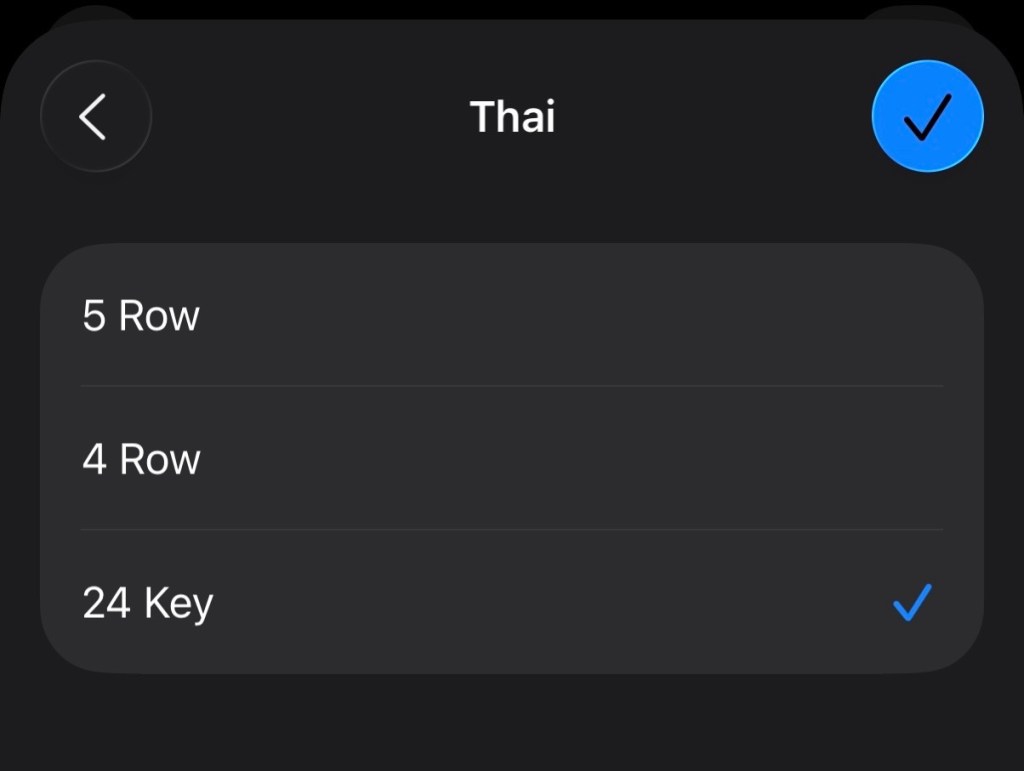The image size is (1024, 771).
Task: Pick the last option in the layout list
Action: [x=510, y=603]
